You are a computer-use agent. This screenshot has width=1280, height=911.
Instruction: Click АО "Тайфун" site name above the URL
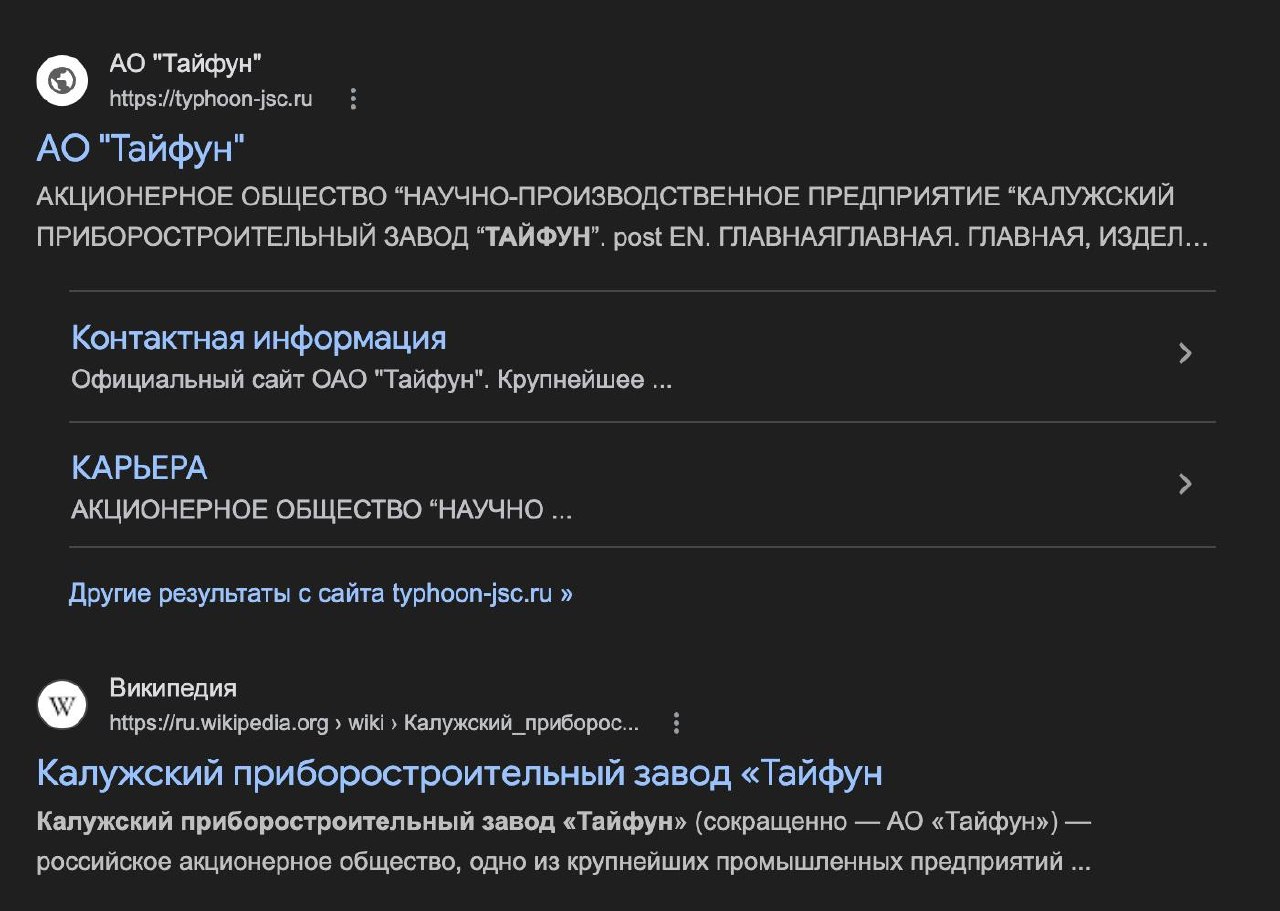(x=185, y=65)
